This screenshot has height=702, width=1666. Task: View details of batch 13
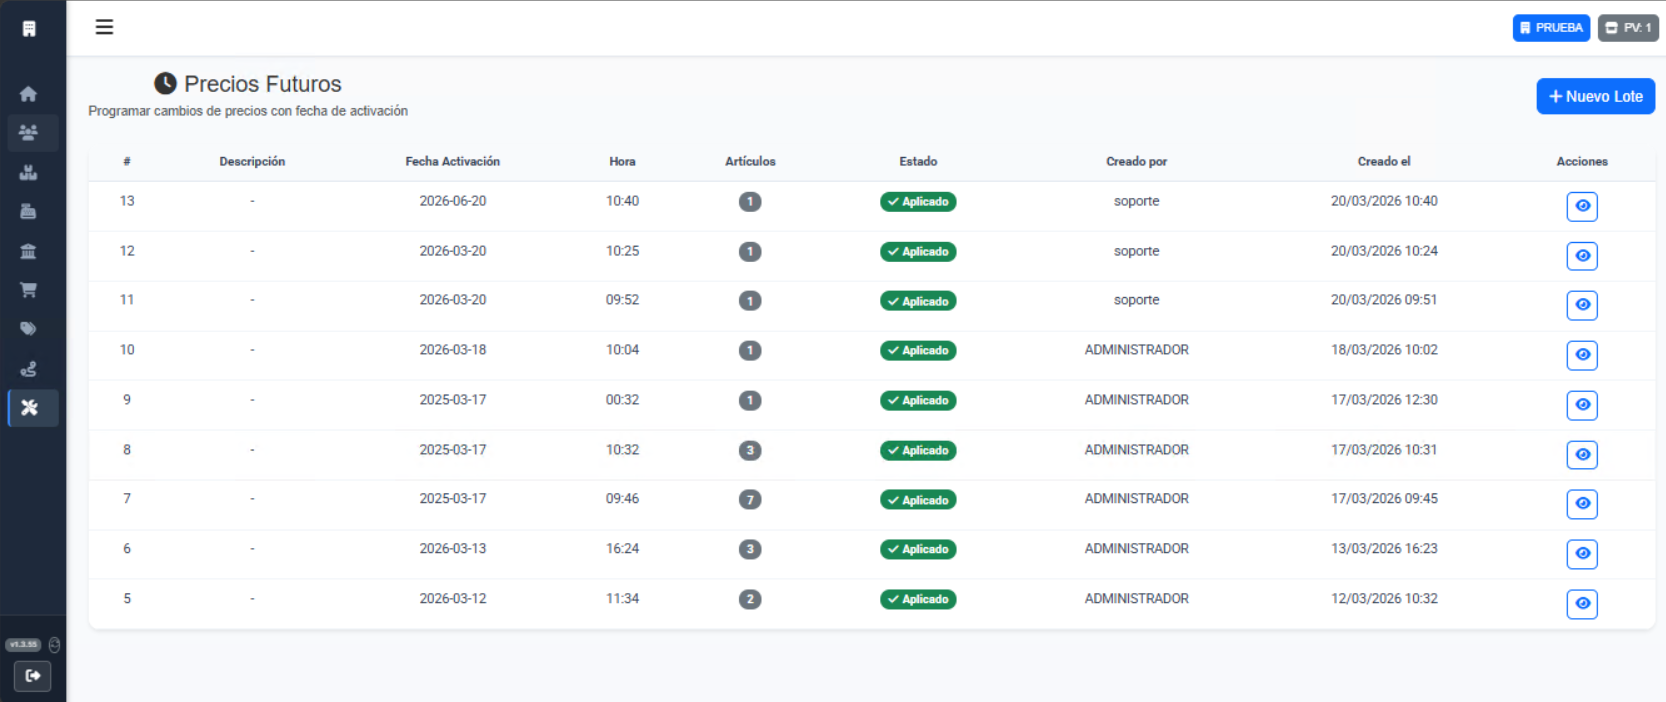[1581, 206]
